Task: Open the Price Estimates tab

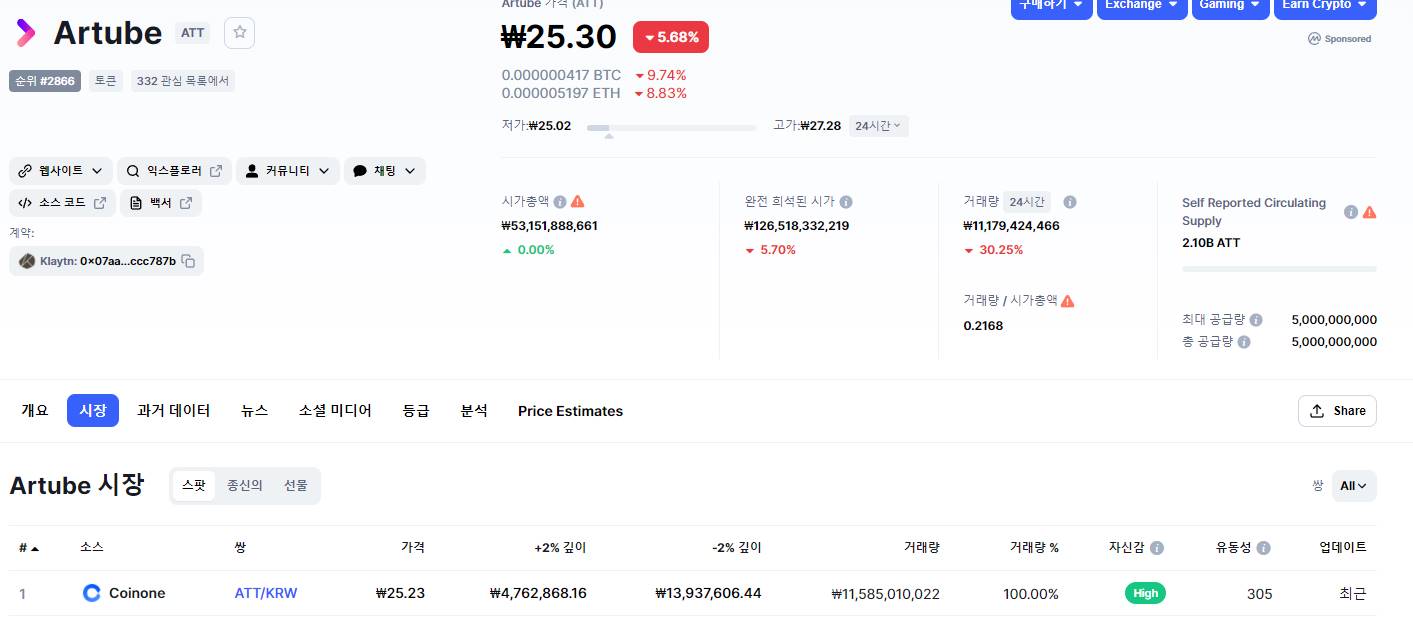Action: click(570, 411)
